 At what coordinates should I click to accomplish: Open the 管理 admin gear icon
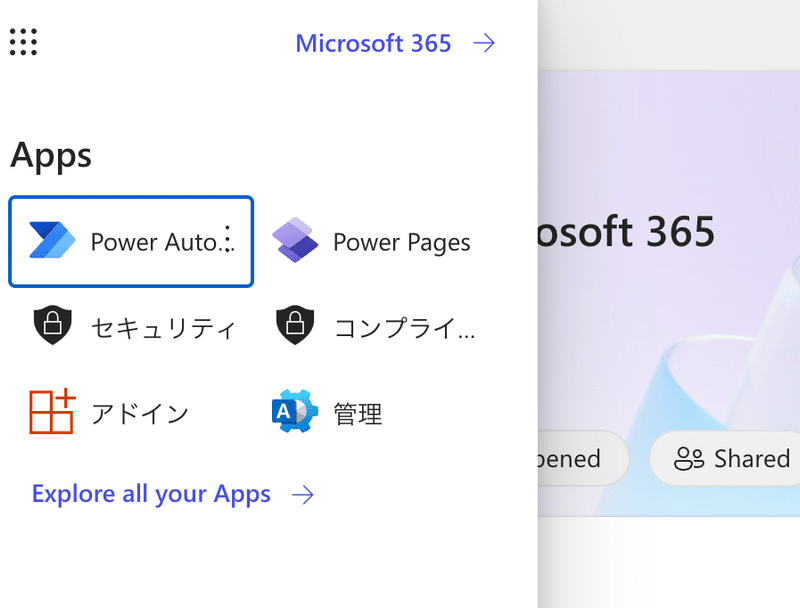295,411
